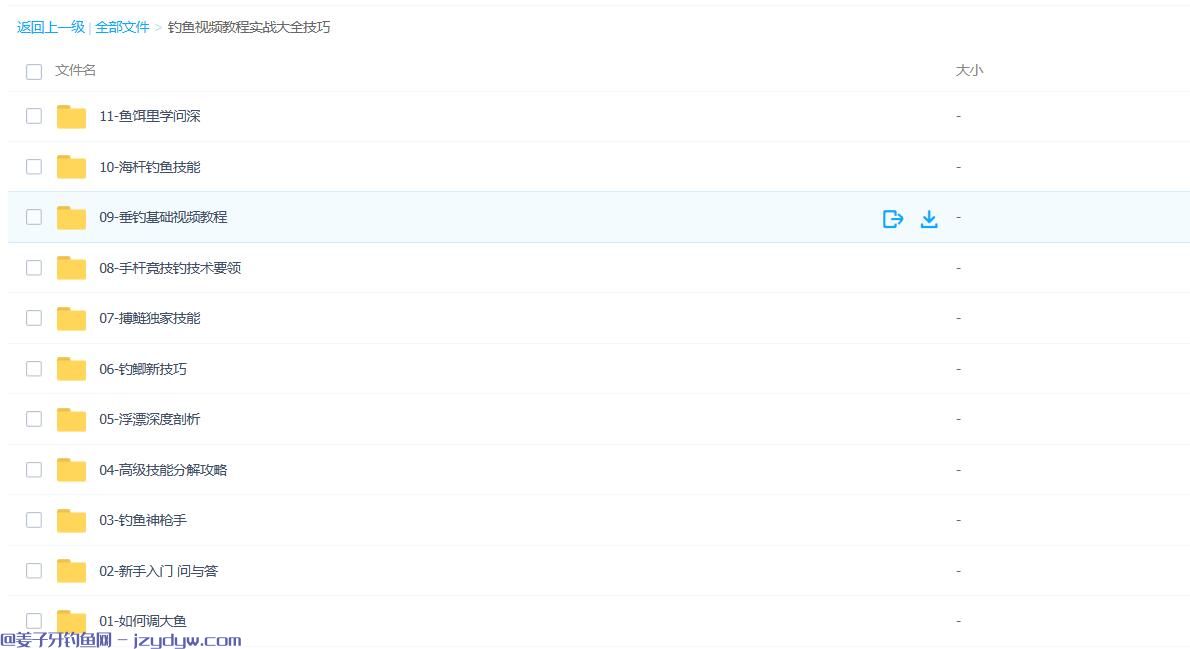Click the 文件名 column header
The width and height of the screenshot is (1190, 649).
[75, 71]
